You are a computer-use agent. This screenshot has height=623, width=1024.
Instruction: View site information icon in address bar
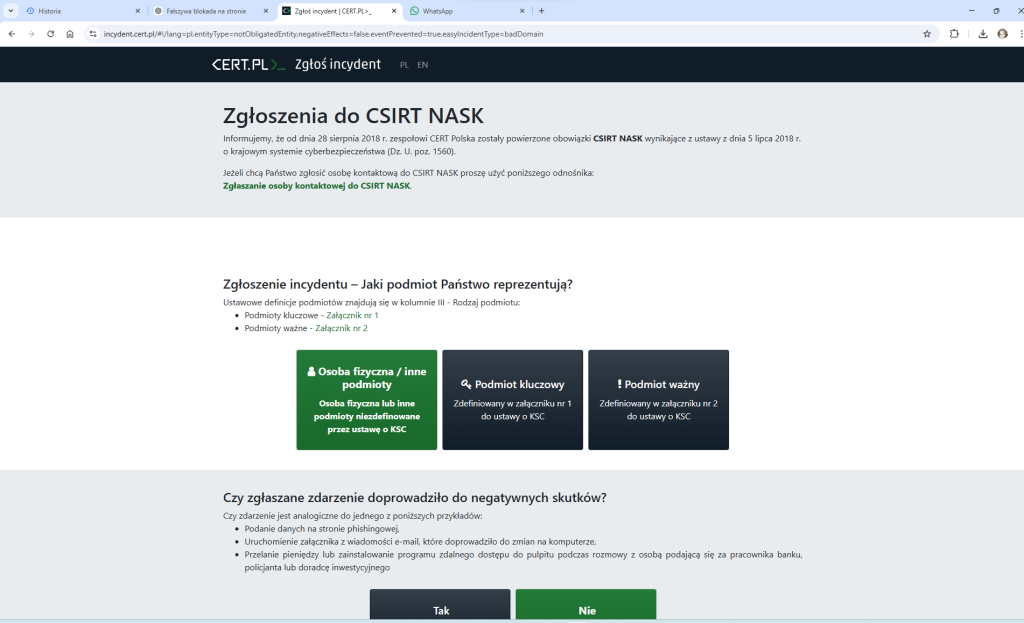(x=93, y=34)
